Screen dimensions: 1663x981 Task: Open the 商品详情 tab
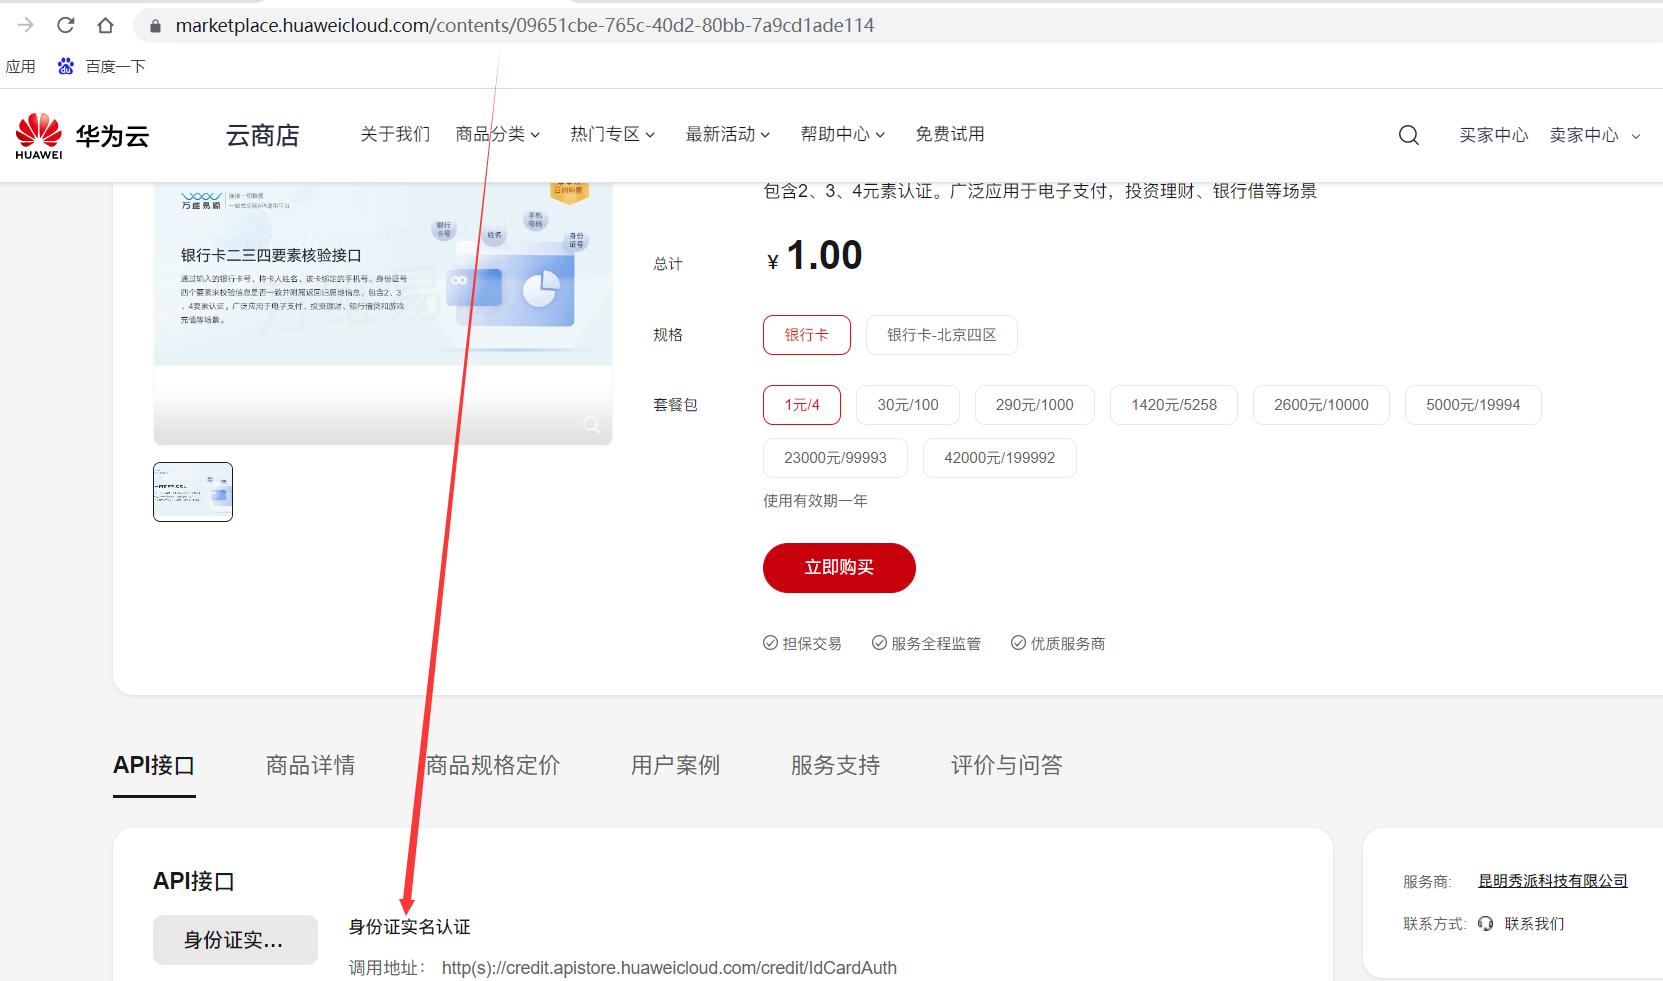[x=310, y=765]
